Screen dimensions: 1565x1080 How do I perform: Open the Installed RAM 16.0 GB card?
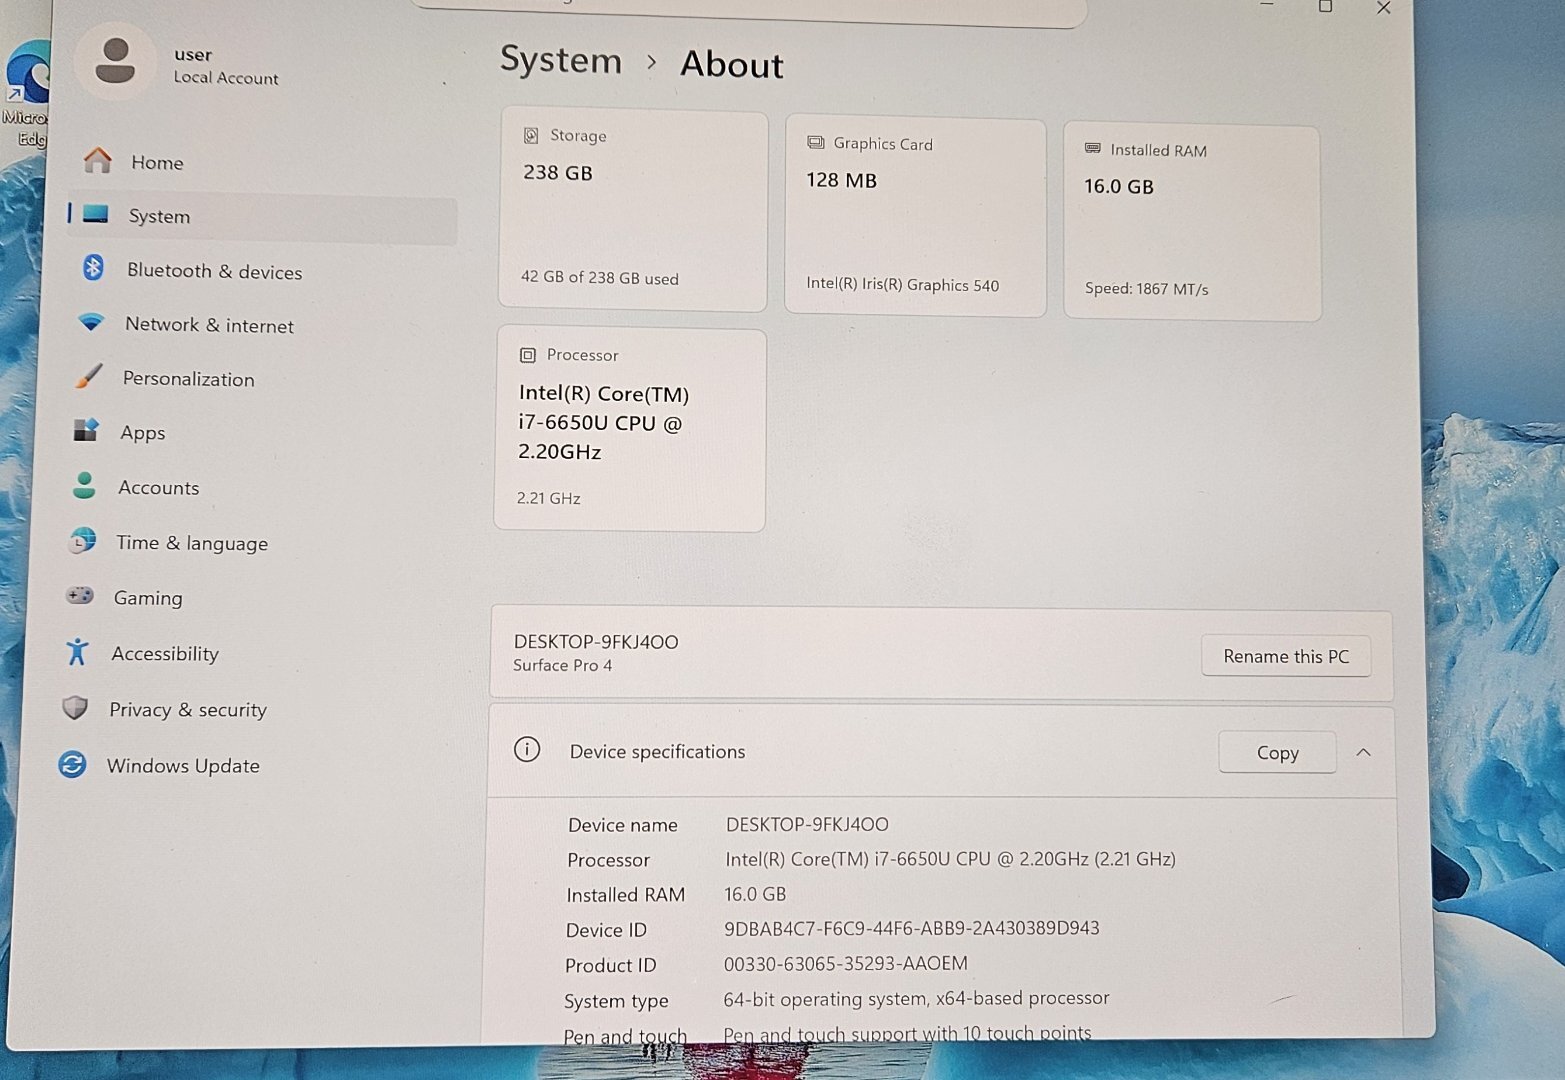(1192, 222)
